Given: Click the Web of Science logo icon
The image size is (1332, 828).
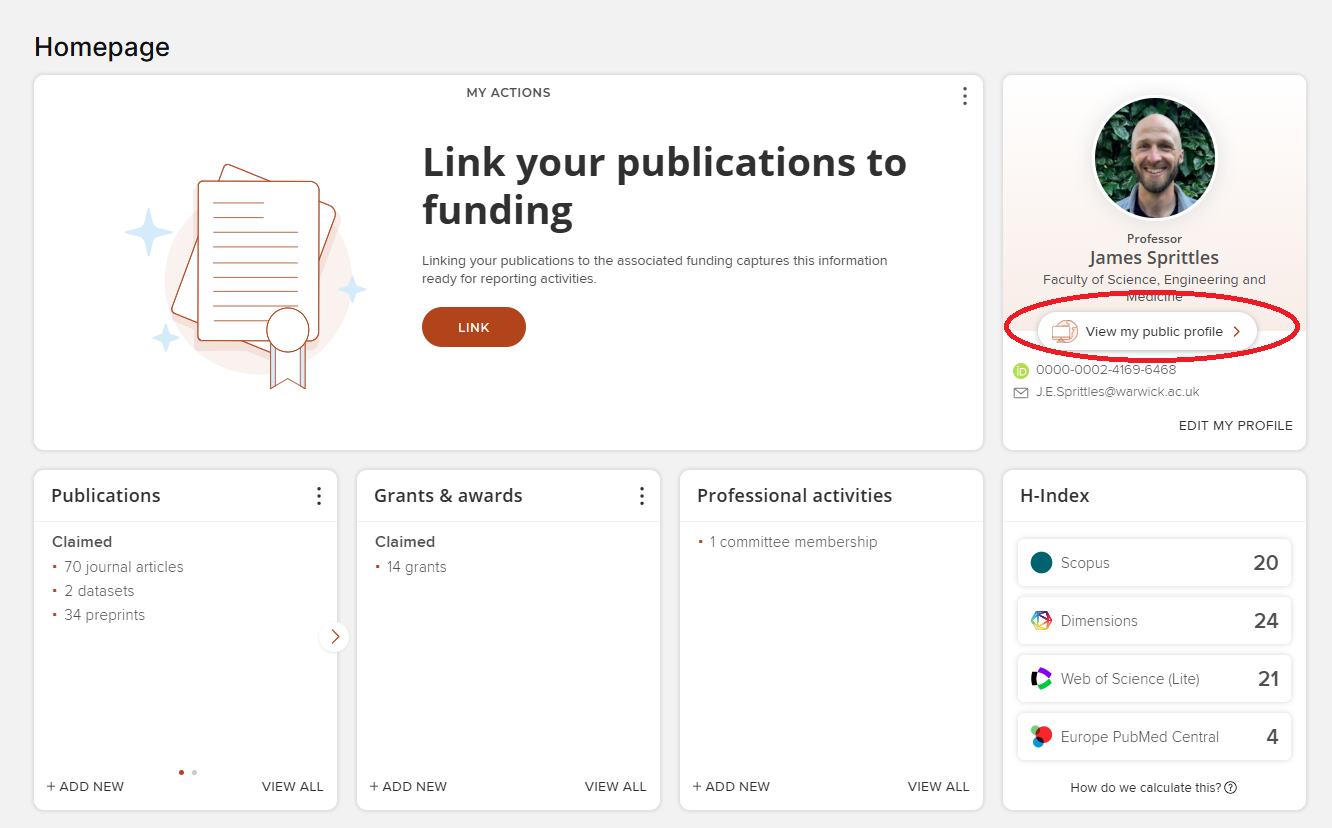Looking at the screenshot, I should [1041, 679].
